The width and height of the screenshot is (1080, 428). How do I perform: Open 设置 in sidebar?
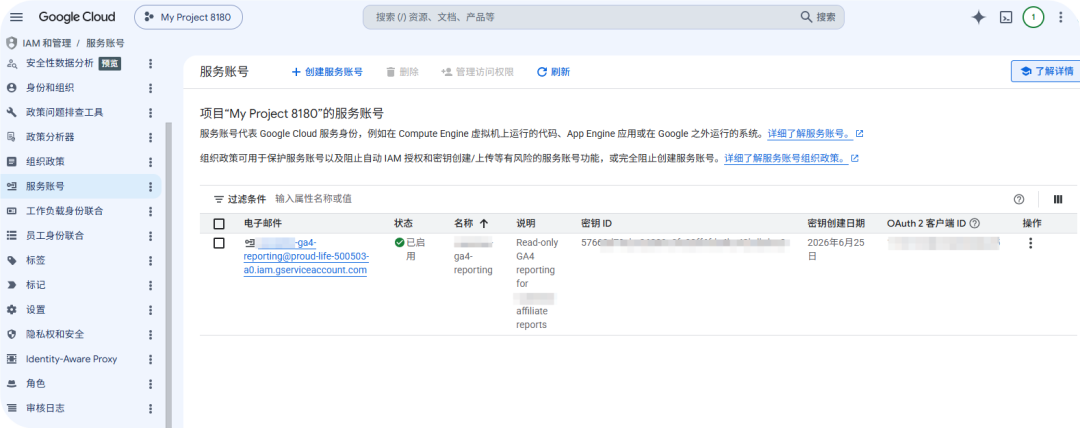pos(35,309)
